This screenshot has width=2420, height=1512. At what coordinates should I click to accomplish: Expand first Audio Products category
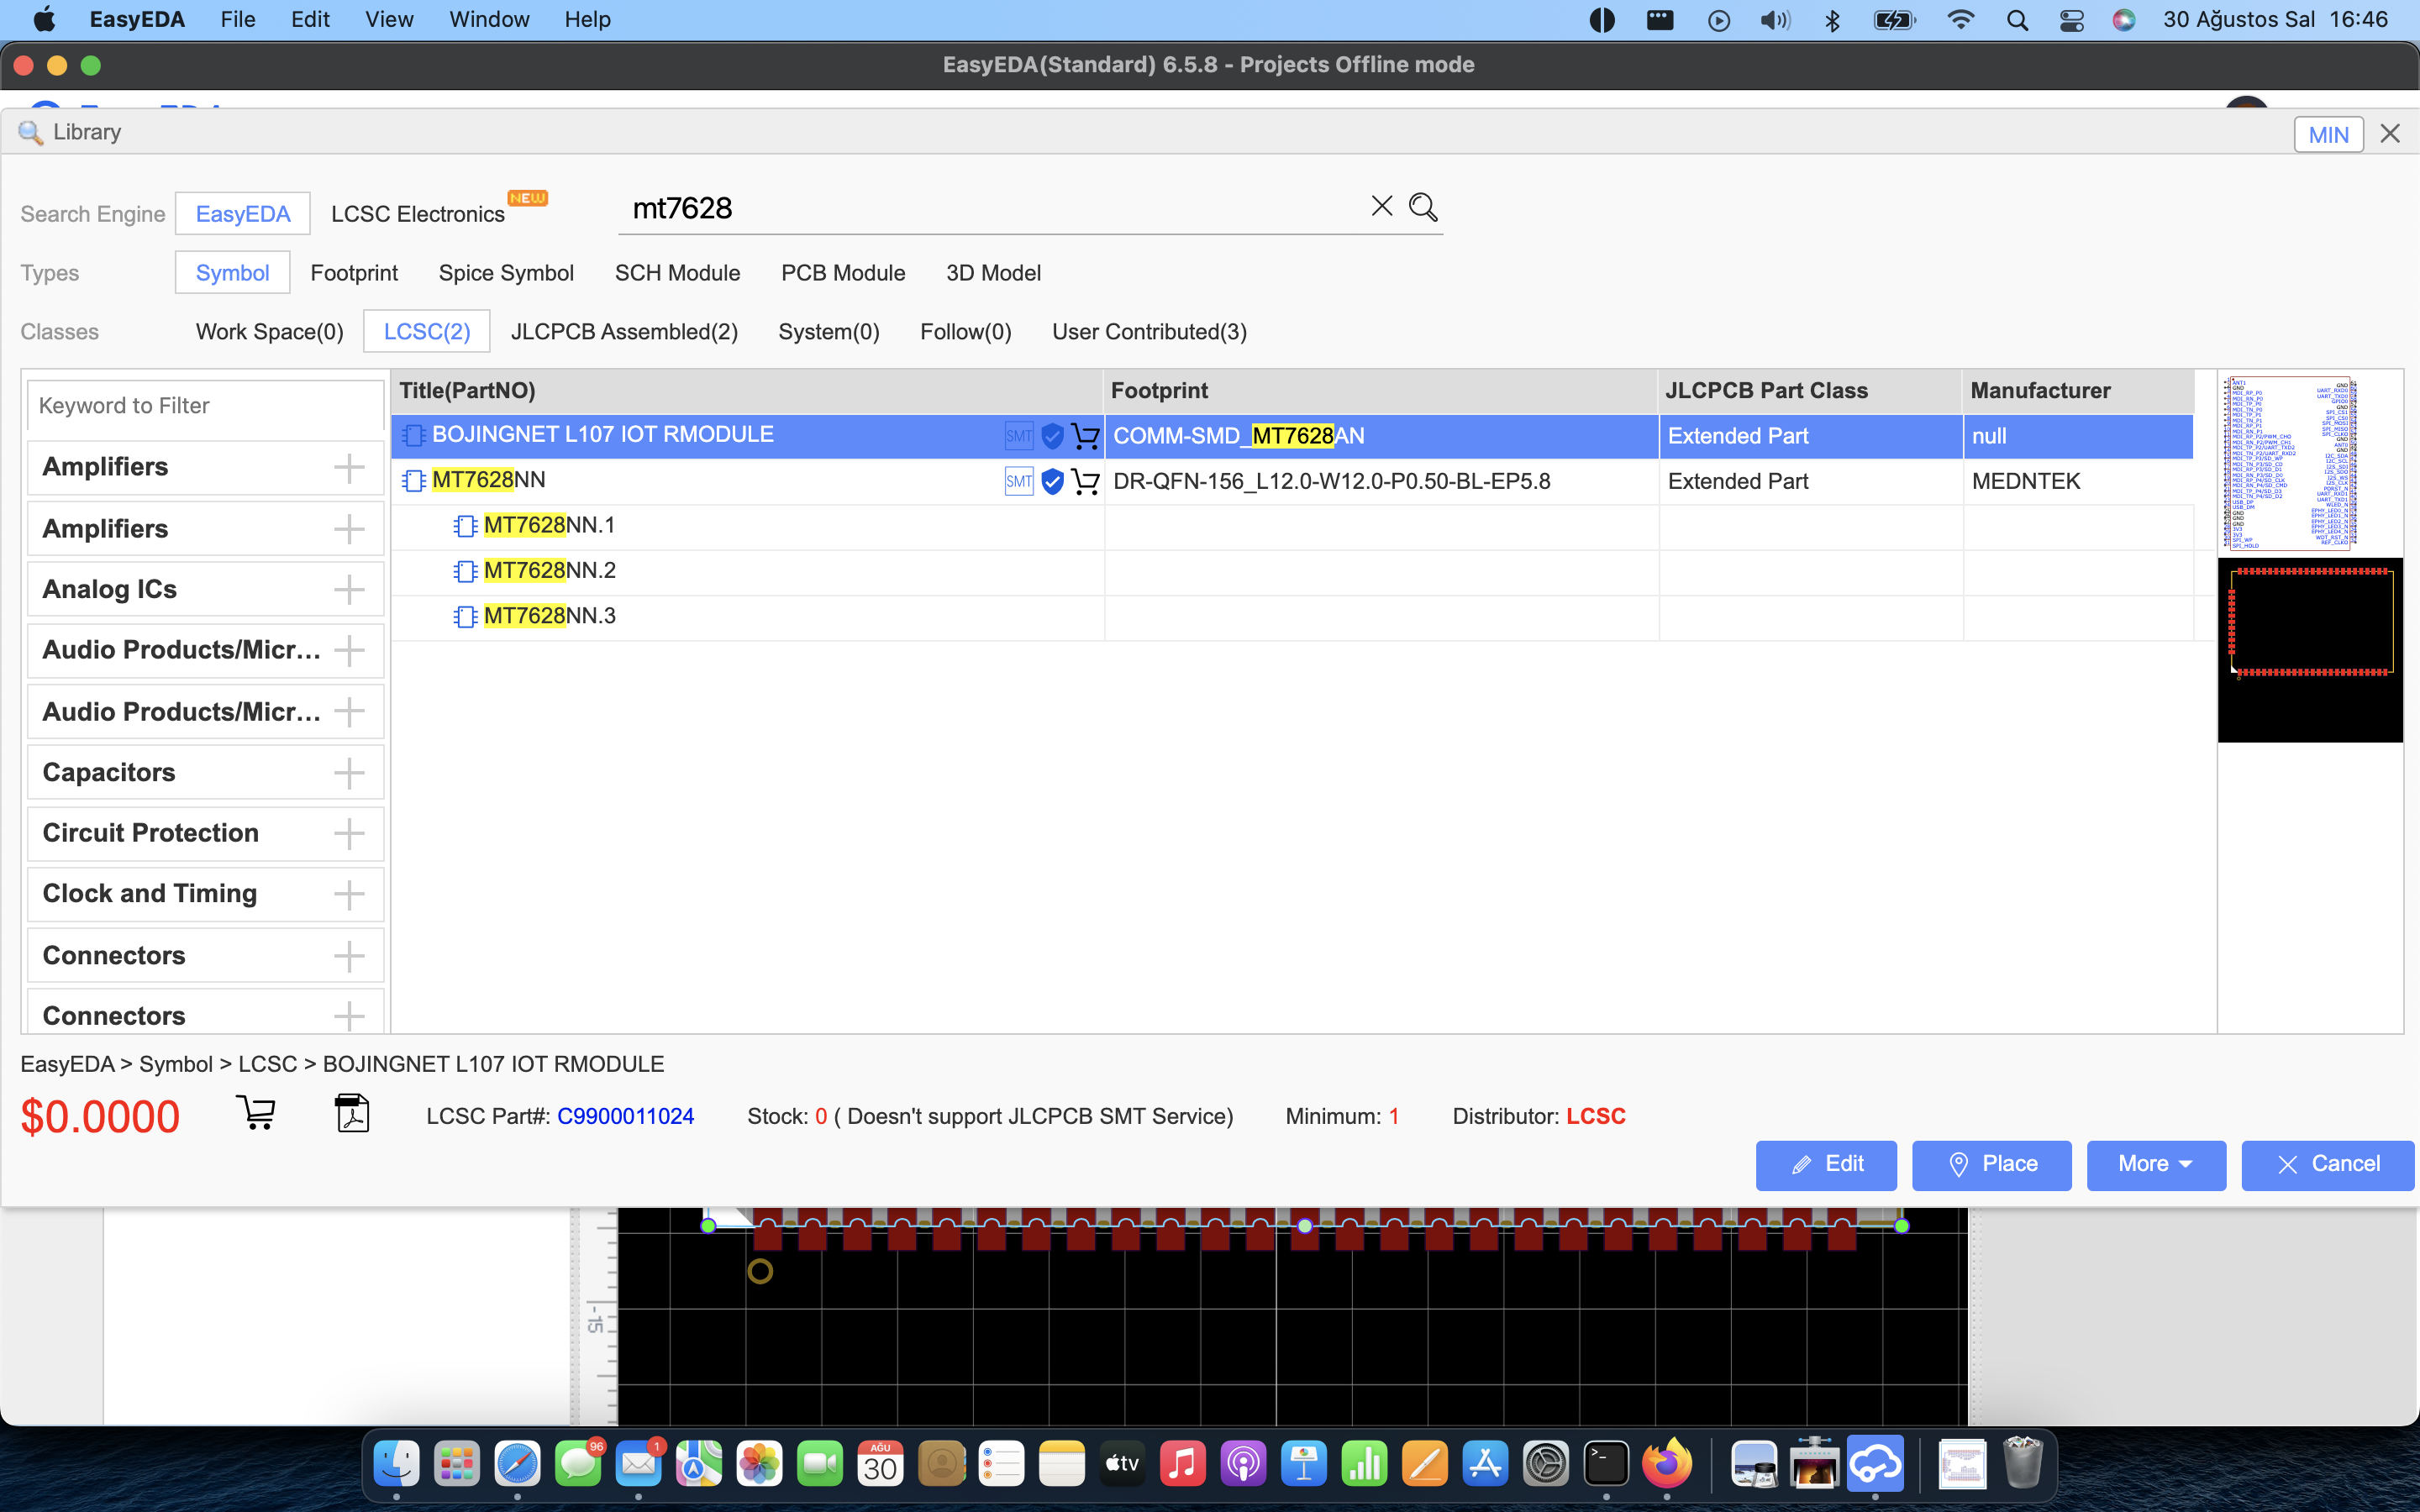tap(349, 650)
